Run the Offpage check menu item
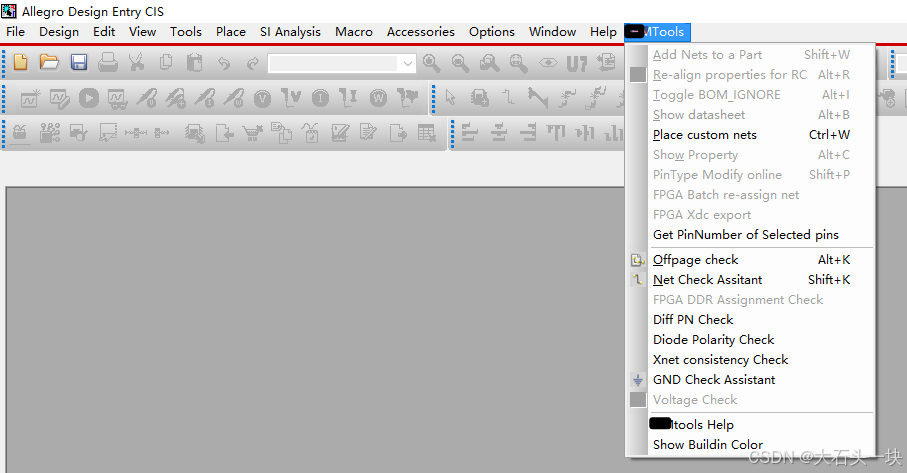 pos(751,260)
